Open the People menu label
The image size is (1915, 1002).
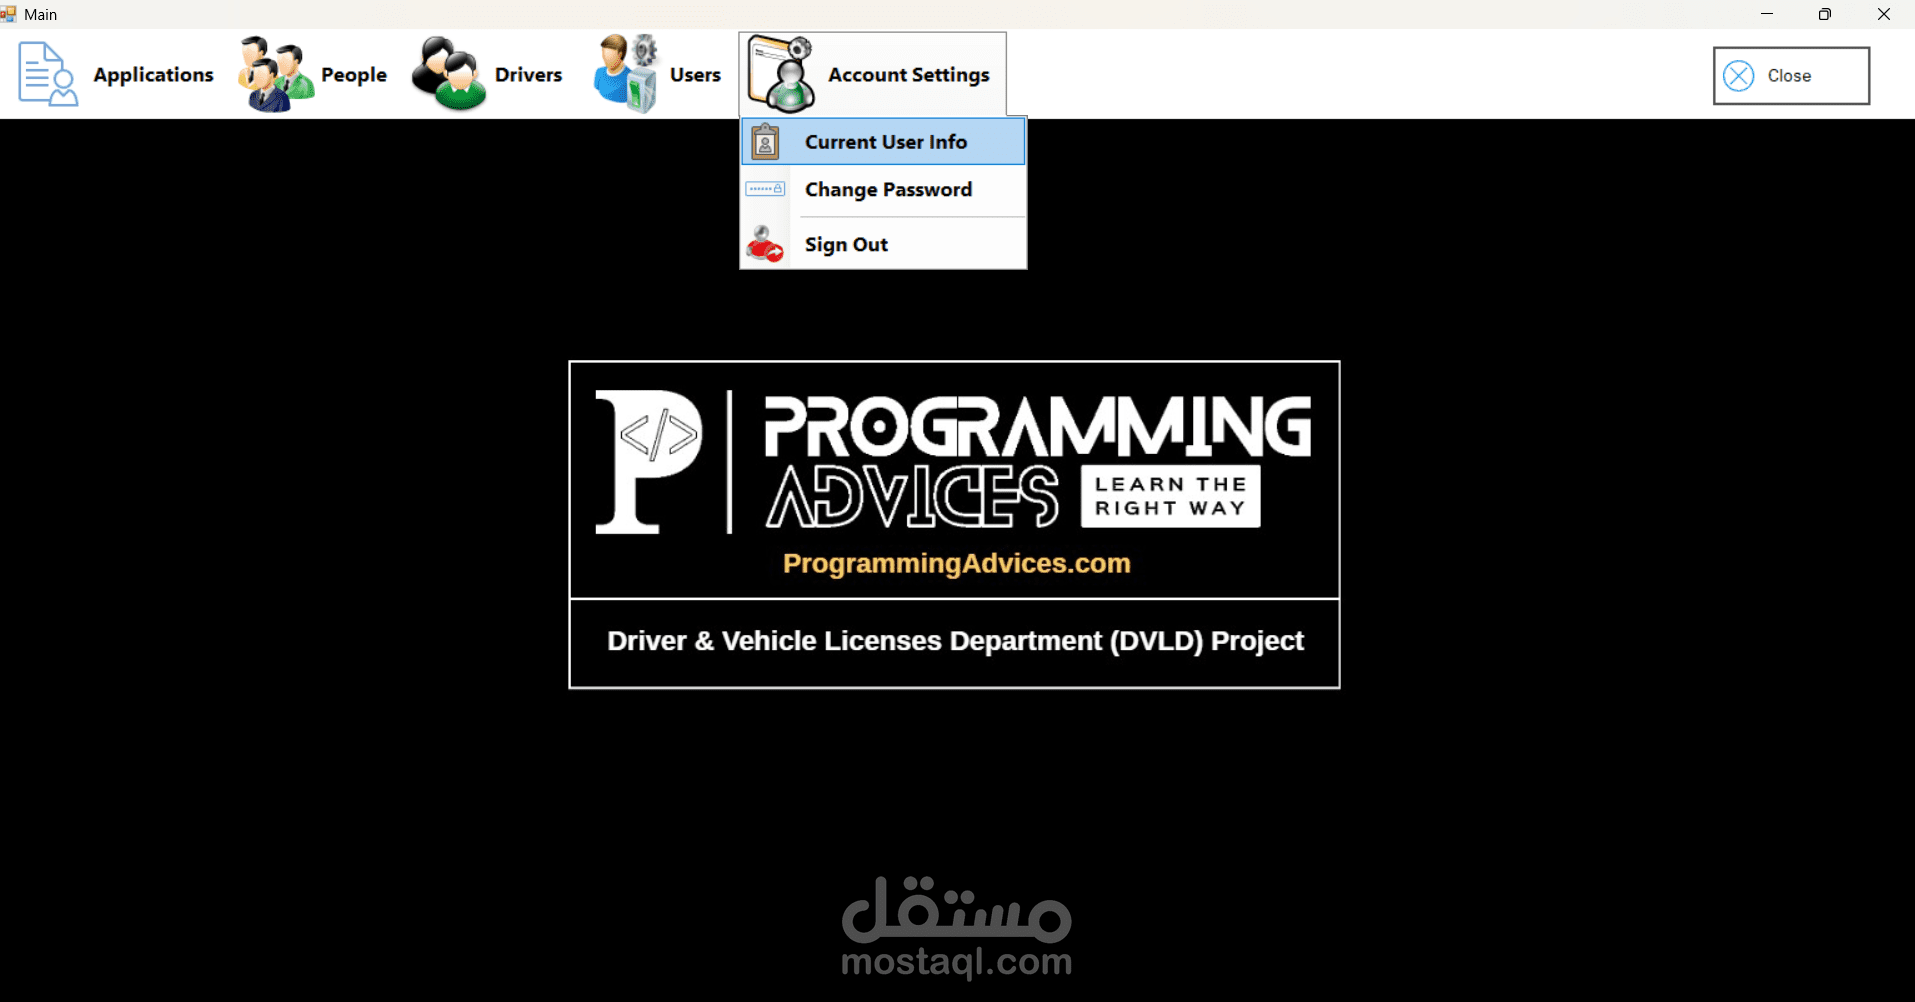pos(353,75)
